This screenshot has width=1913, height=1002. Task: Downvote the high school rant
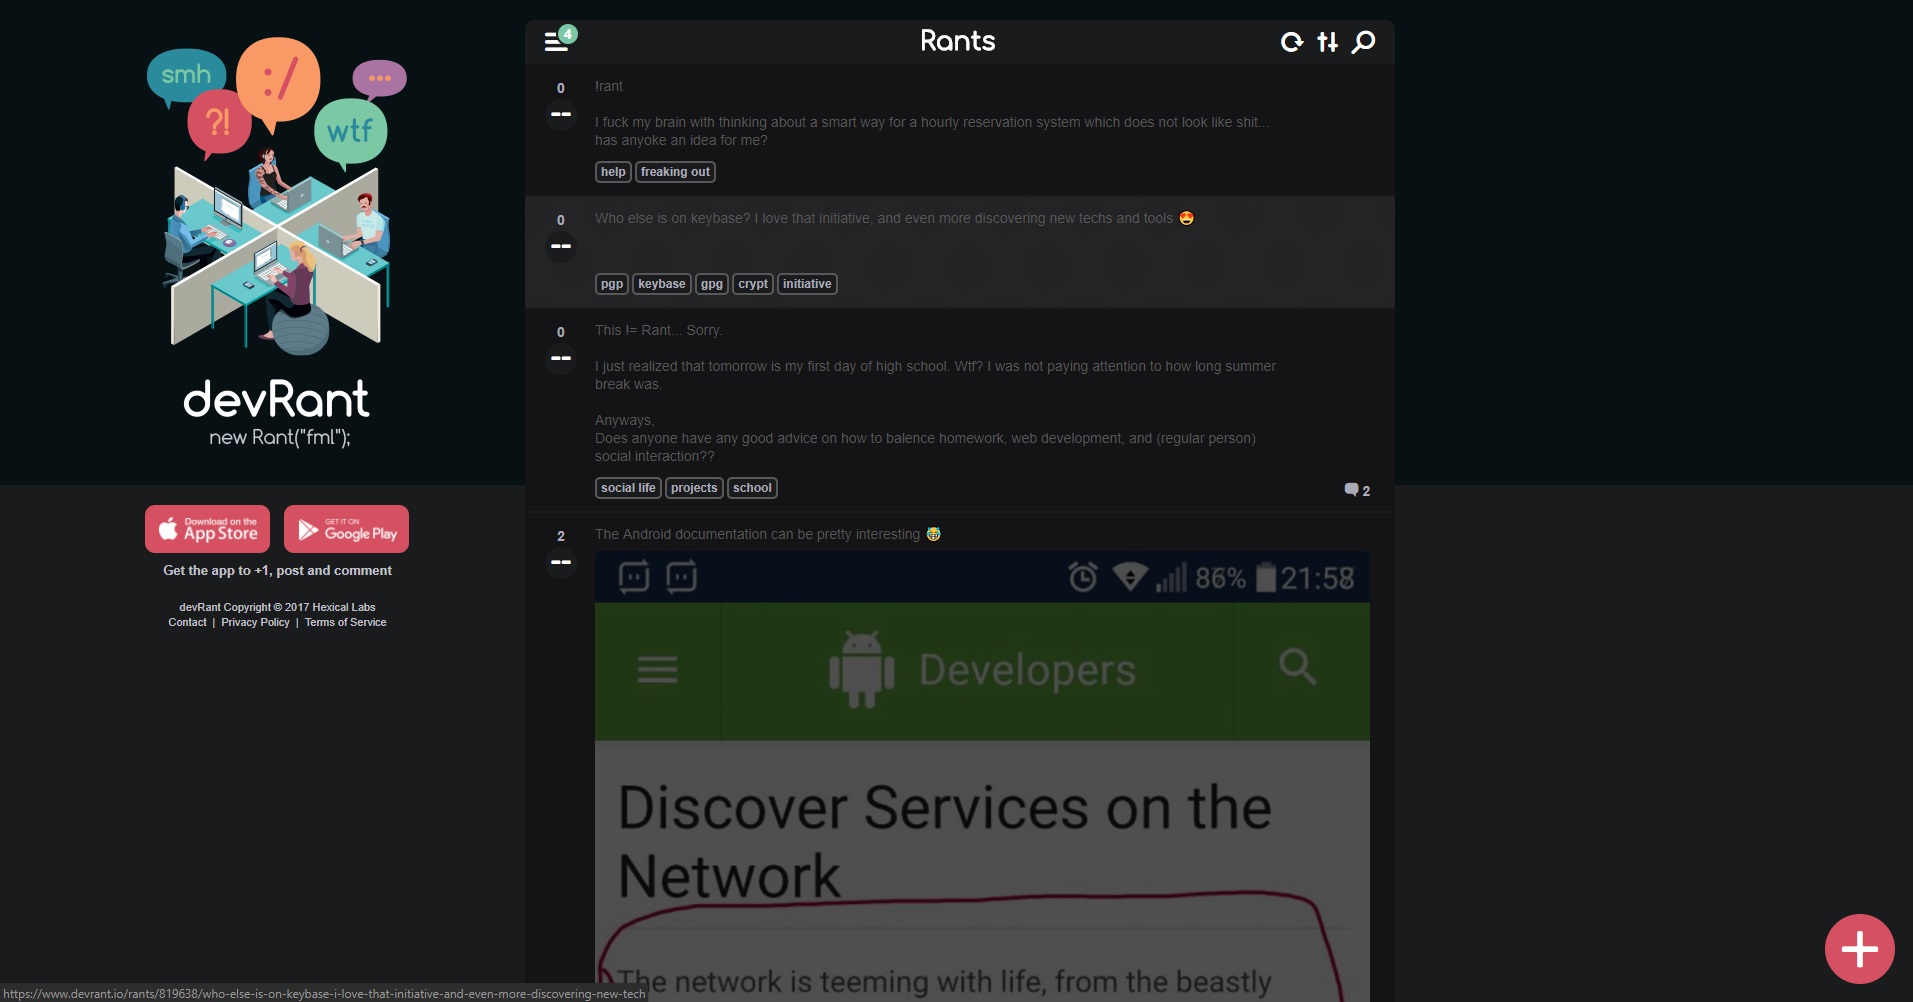coord(561,358)
